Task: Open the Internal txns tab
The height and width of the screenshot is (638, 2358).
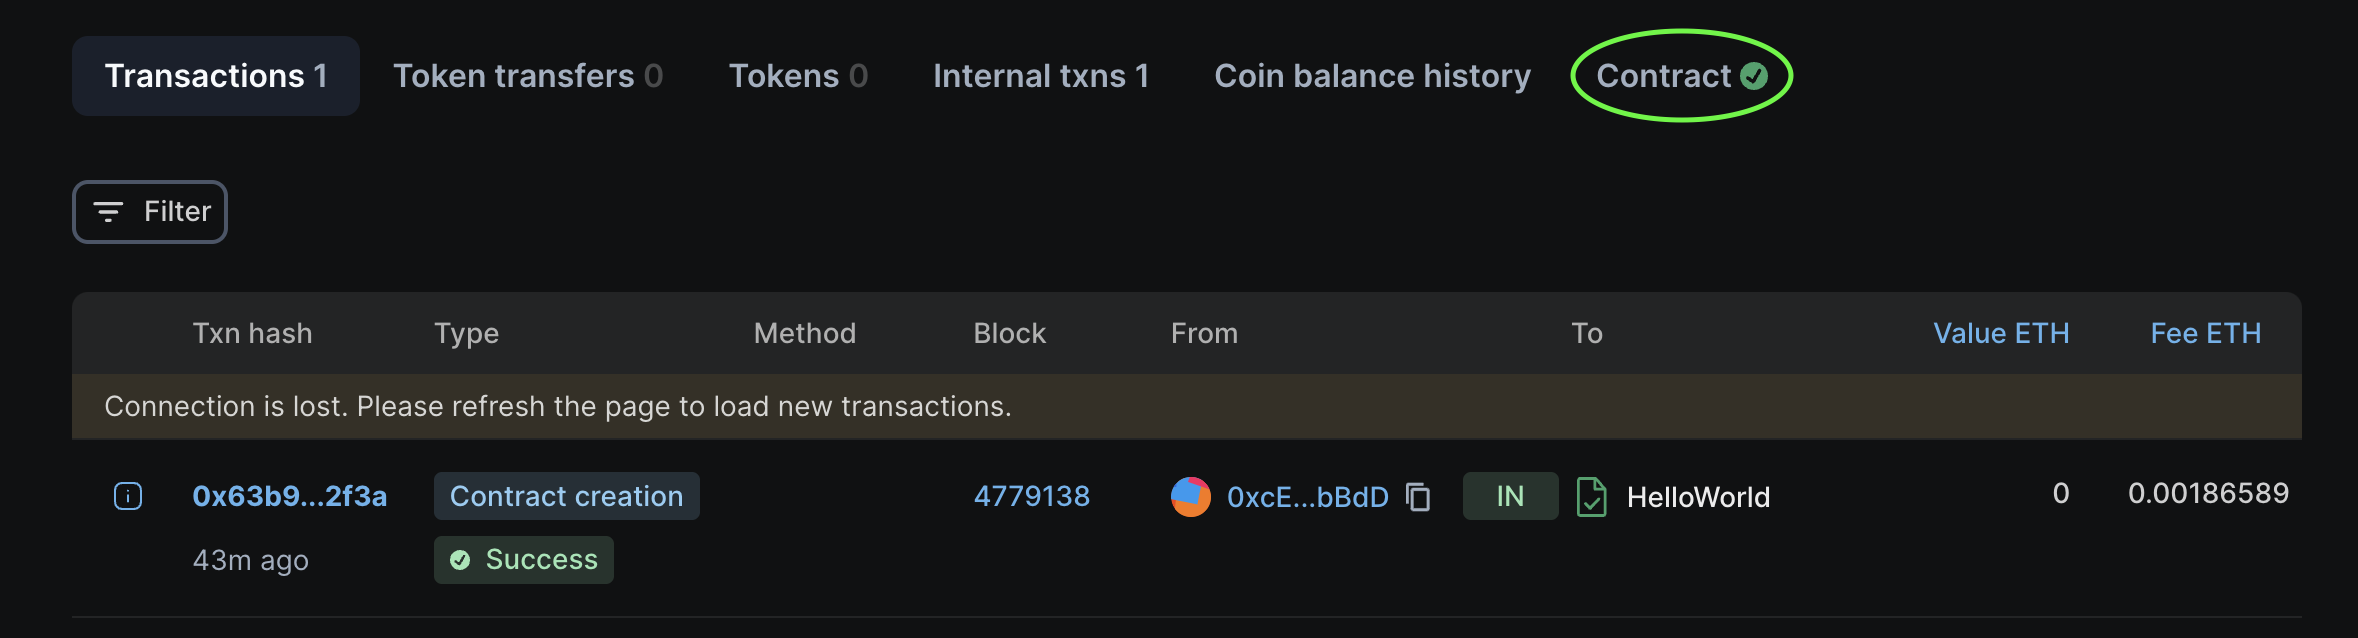Action: (1041, 76)
